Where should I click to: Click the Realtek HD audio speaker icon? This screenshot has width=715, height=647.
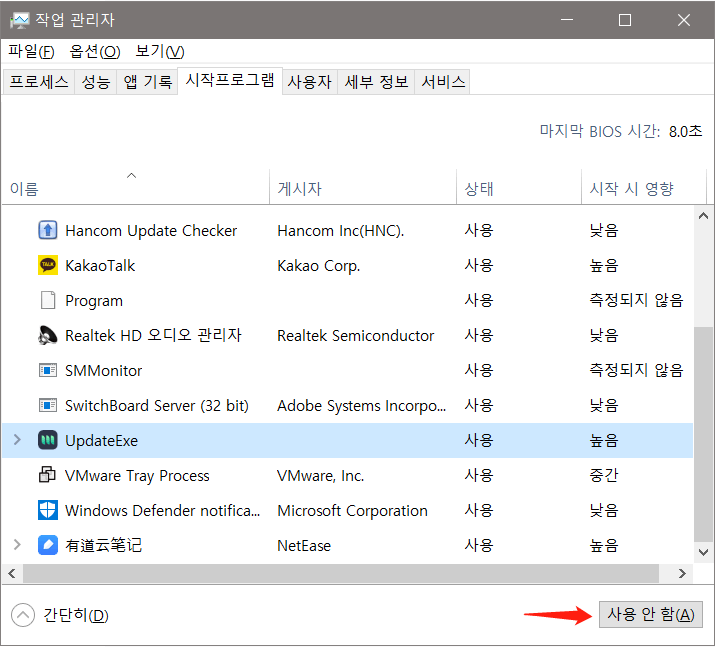point(48,336)
